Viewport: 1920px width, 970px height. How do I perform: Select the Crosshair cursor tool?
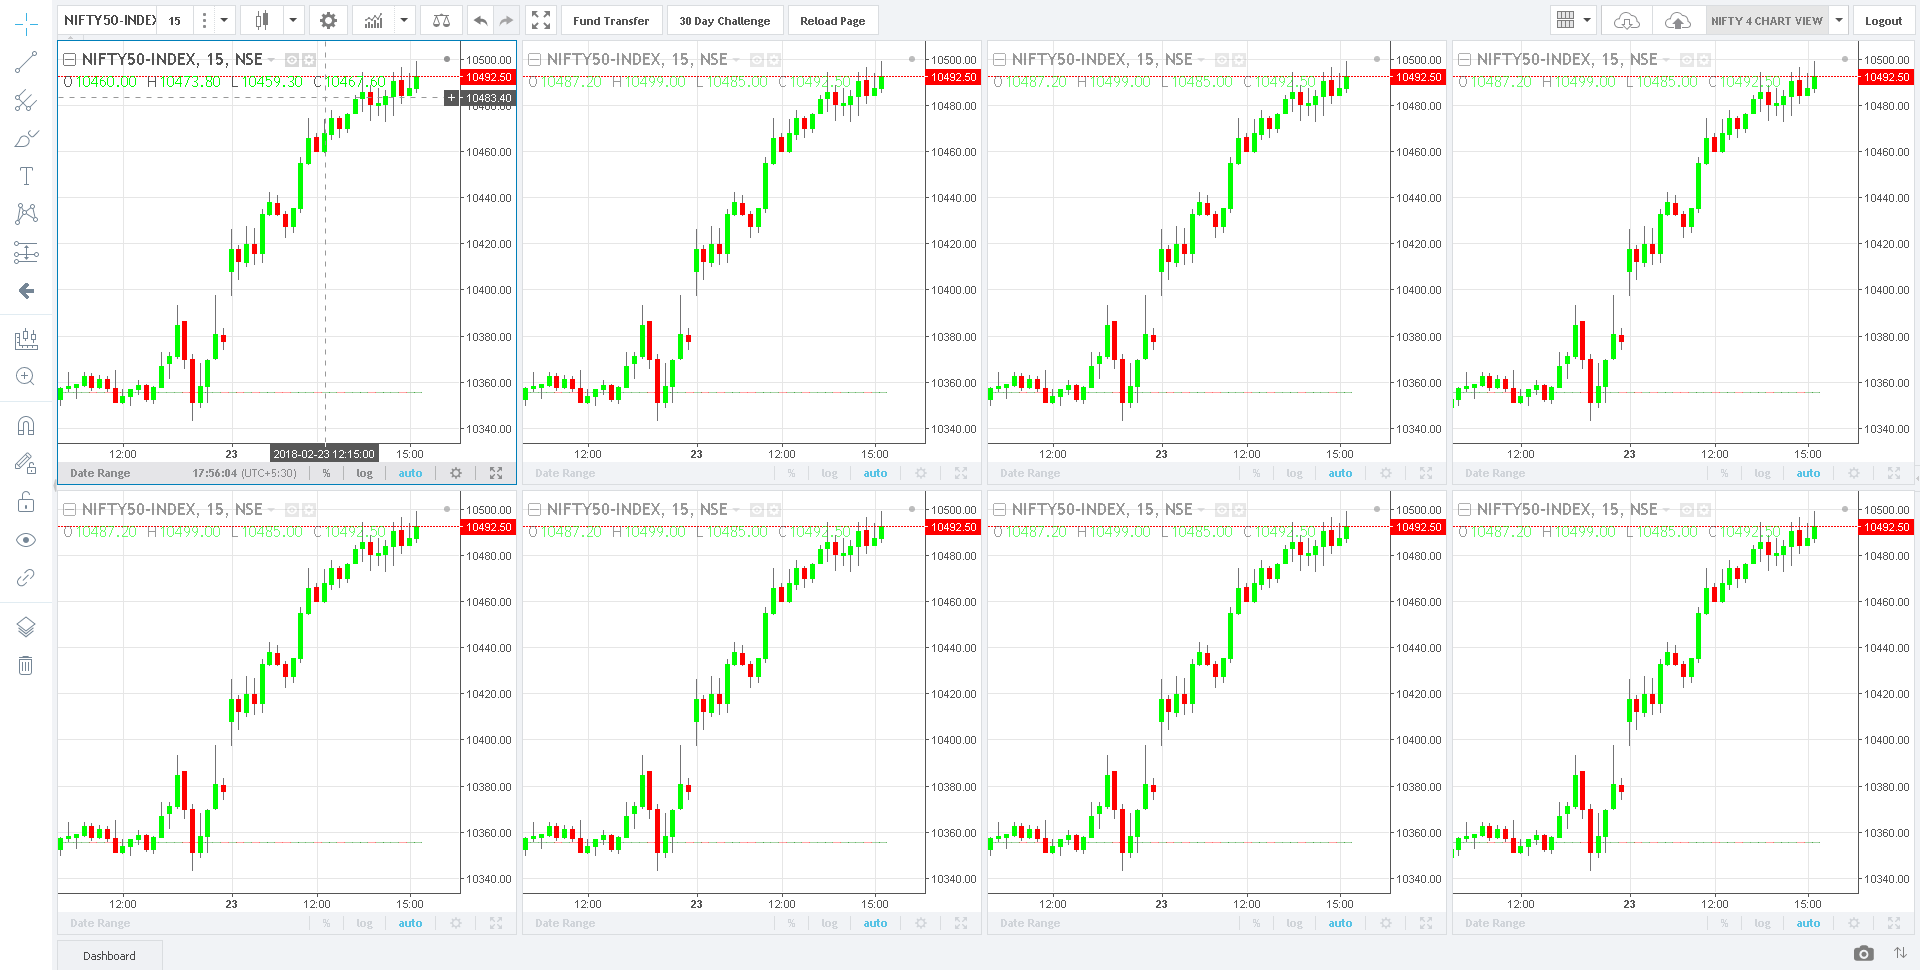(26, 25)
